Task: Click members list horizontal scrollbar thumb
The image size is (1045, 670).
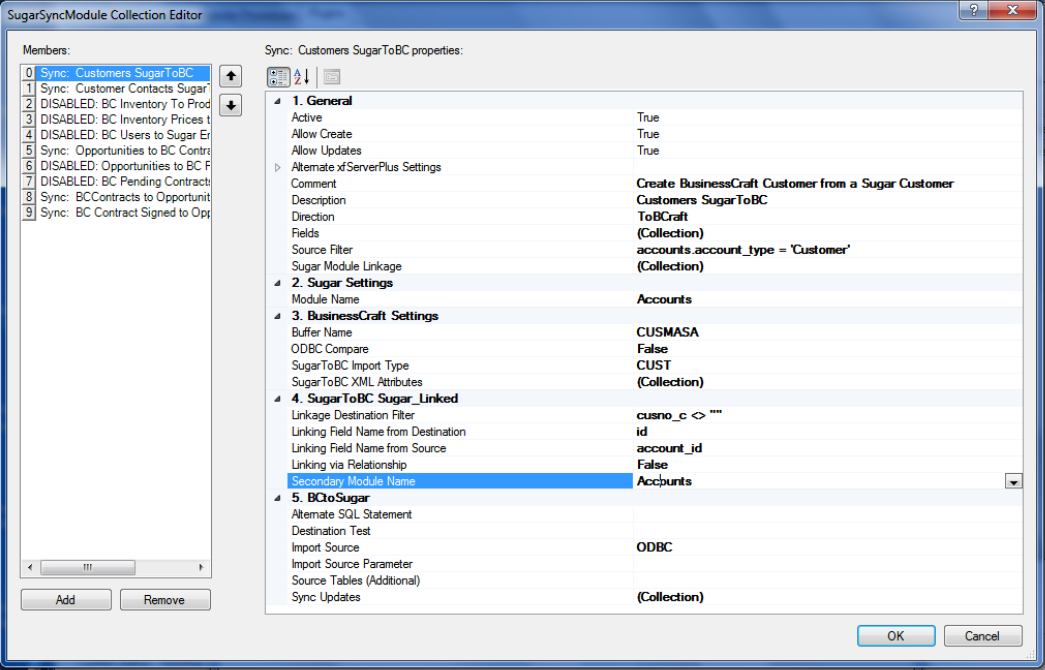Action: pyautogui.click(x=88, y=567)
